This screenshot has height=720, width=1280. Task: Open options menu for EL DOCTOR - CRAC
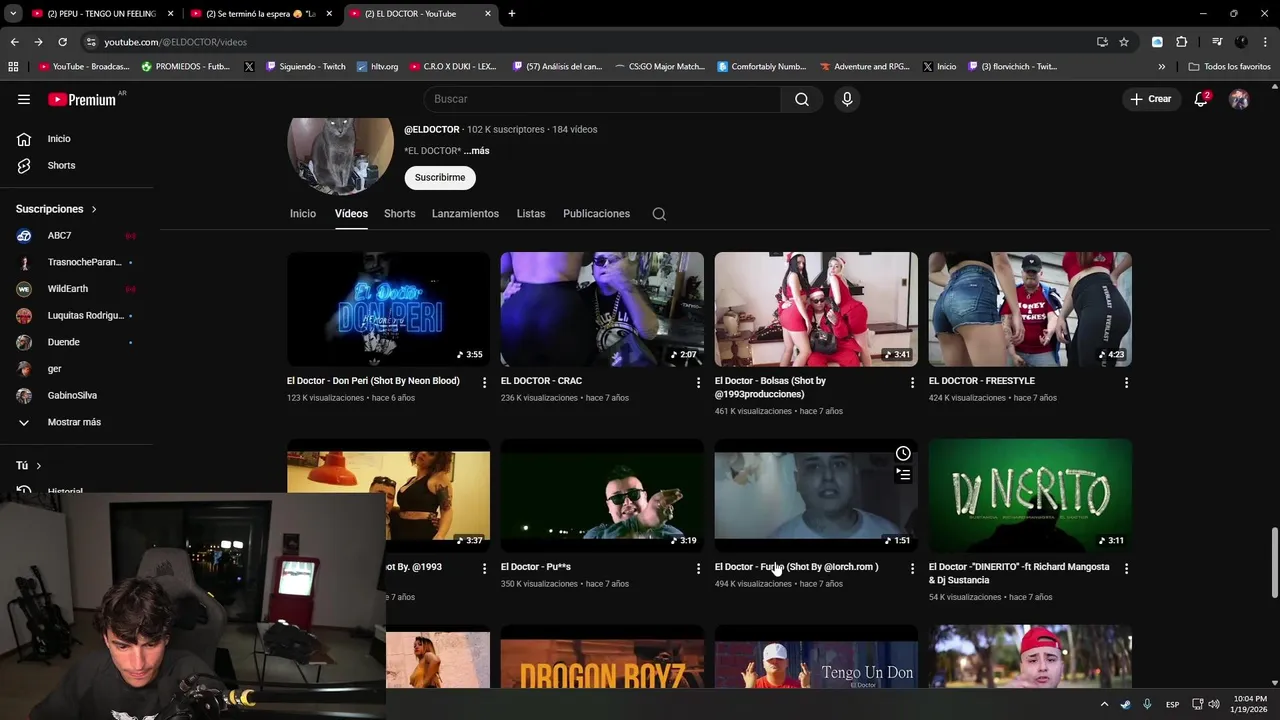pos(698,383)
